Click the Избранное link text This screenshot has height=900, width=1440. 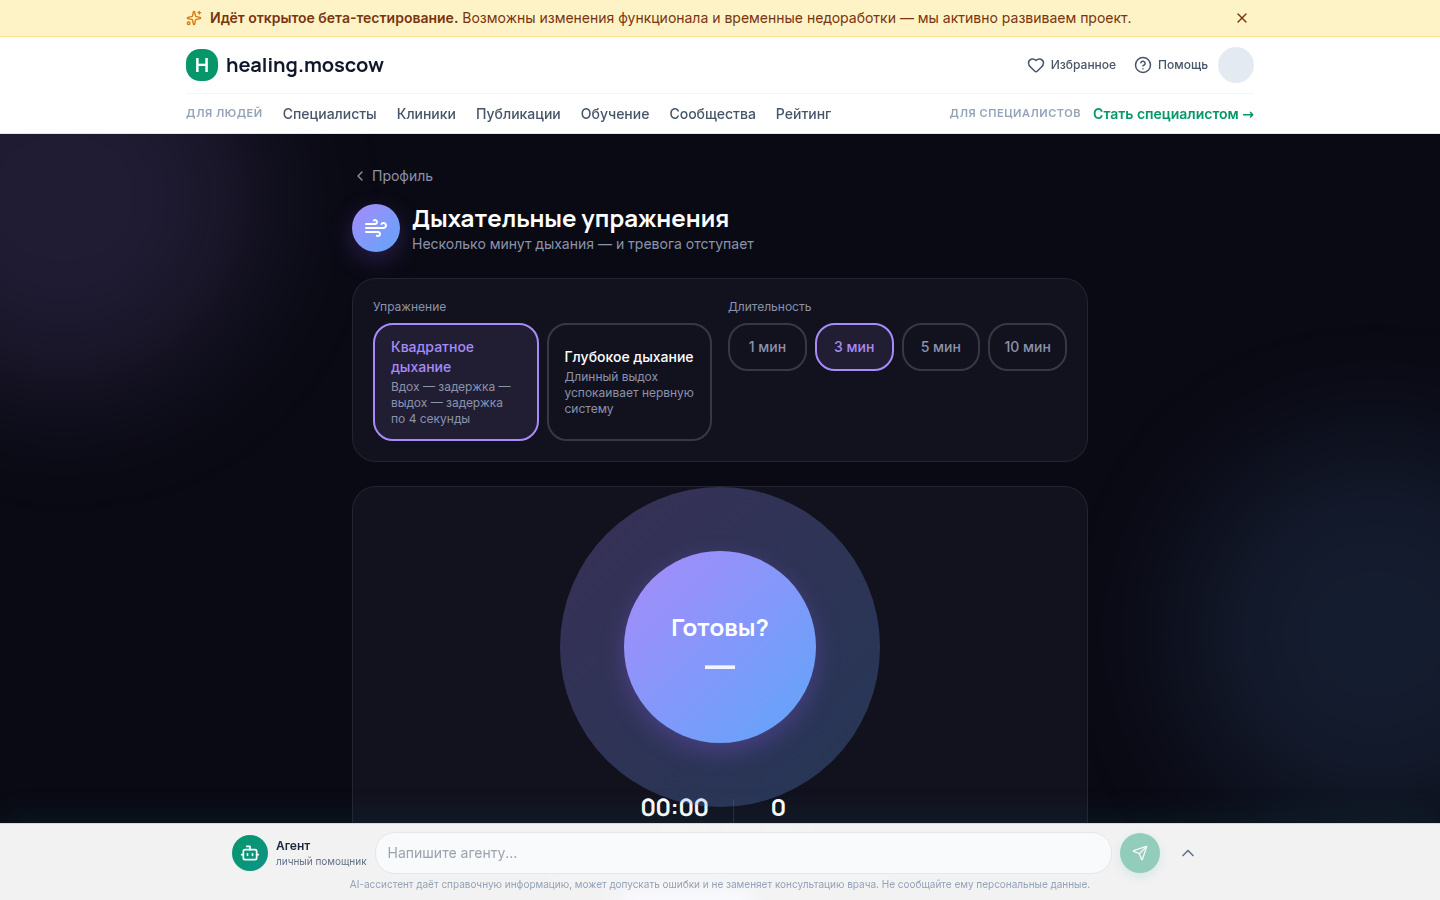(x=1083, y=65)
